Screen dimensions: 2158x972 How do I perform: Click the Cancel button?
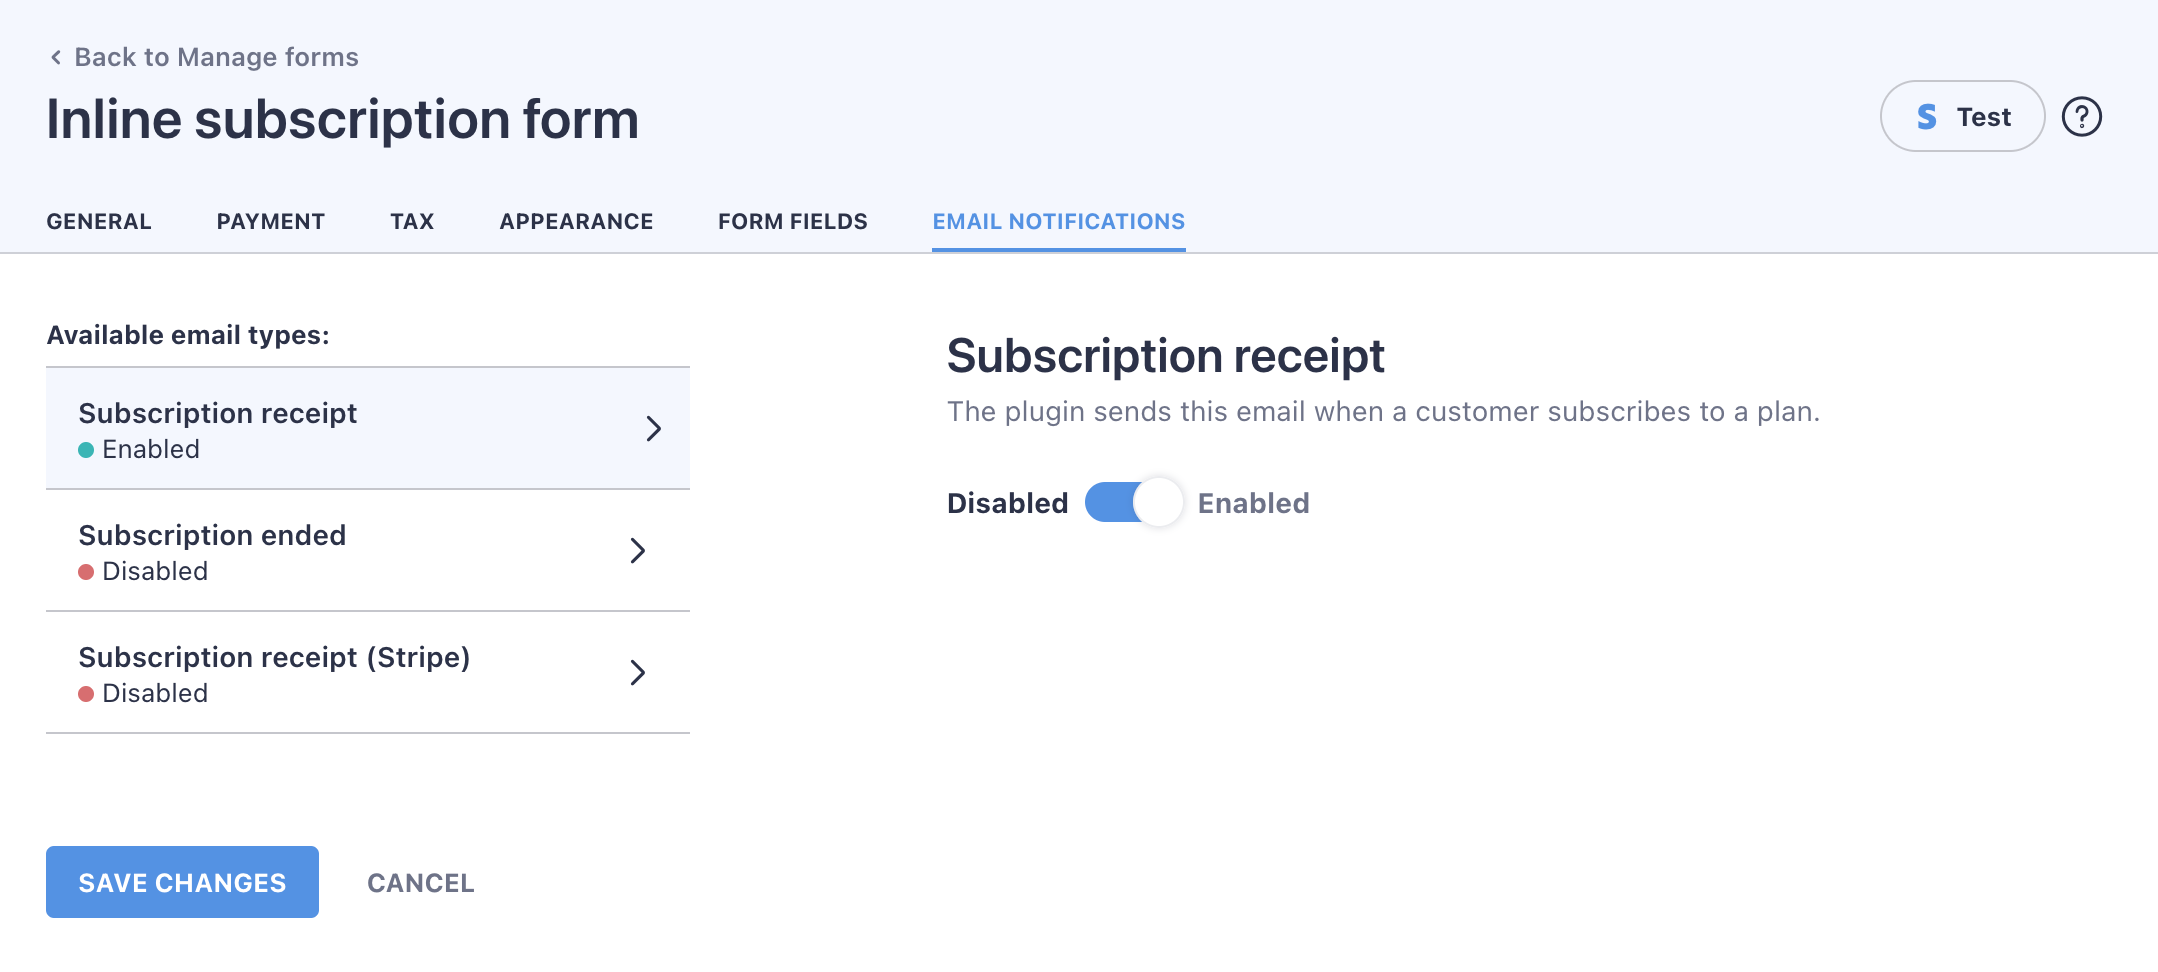pos(421,883)
